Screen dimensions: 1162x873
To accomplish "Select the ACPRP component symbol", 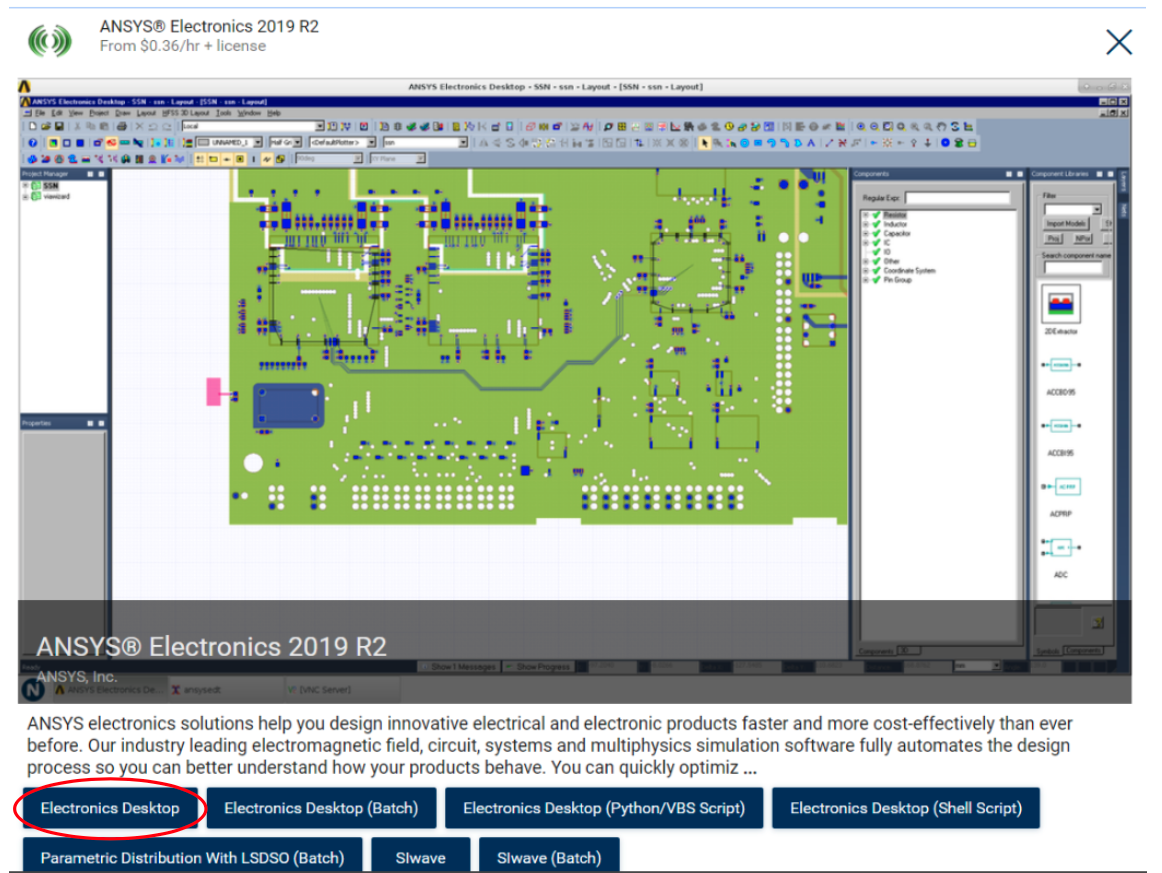I will (1060, 487).
